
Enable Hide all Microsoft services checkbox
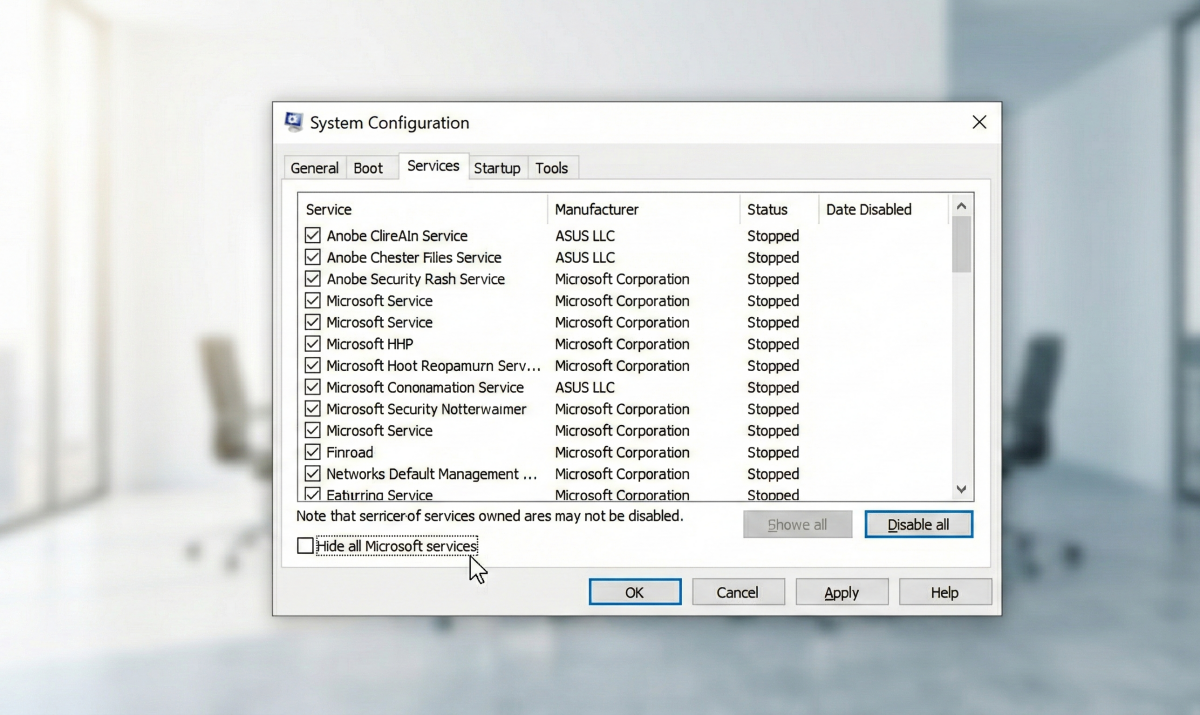(x=306, y=546)
